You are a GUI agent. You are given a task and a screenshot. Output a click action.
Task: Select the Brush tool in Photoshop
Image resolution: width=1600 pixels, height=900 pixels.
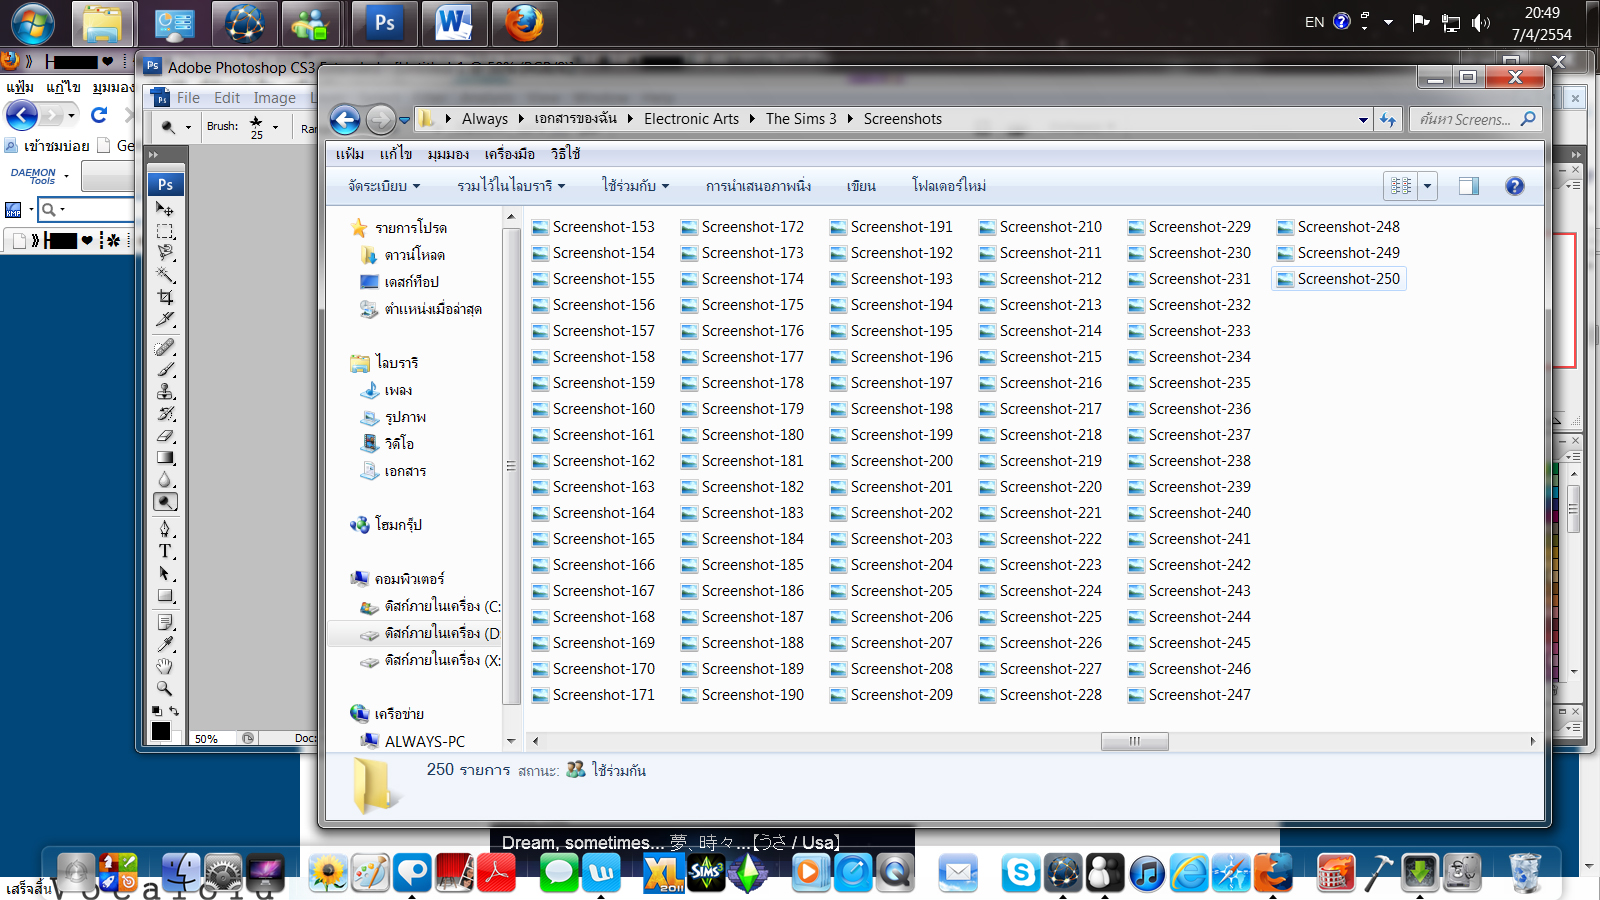point(165,369)
